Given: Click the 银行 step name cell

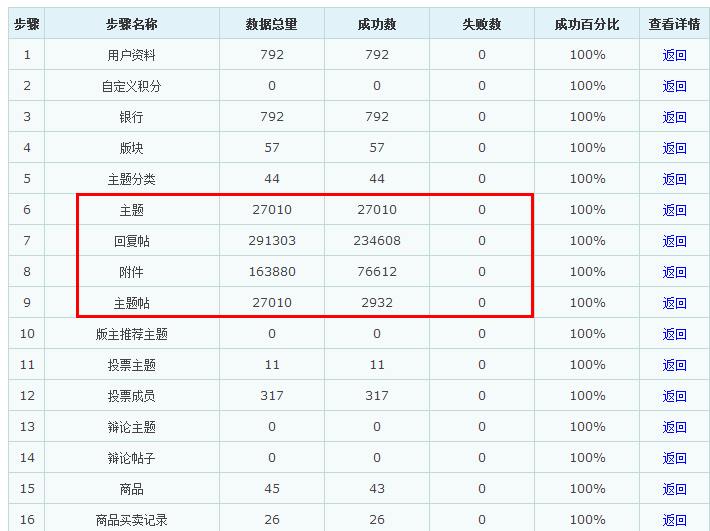Looking at the screenshot, I should pos(132,117).
